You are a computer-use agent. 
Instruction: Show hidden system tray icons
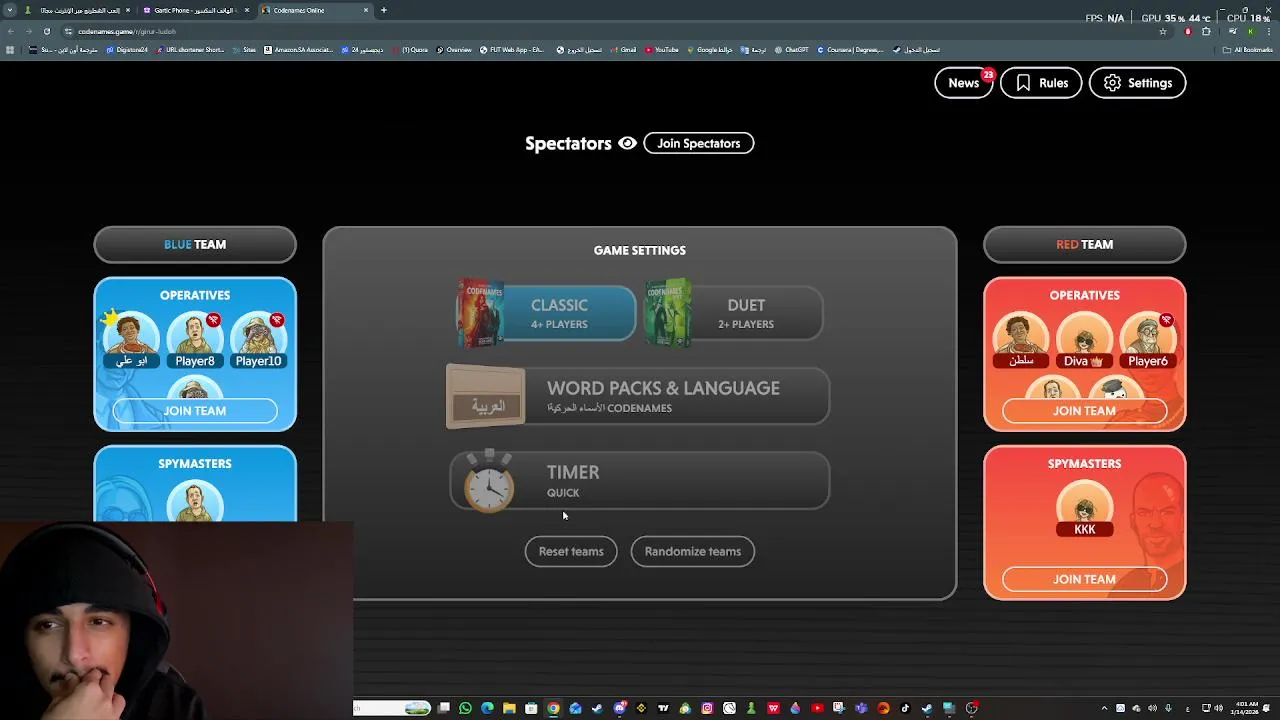point(1104,708)
